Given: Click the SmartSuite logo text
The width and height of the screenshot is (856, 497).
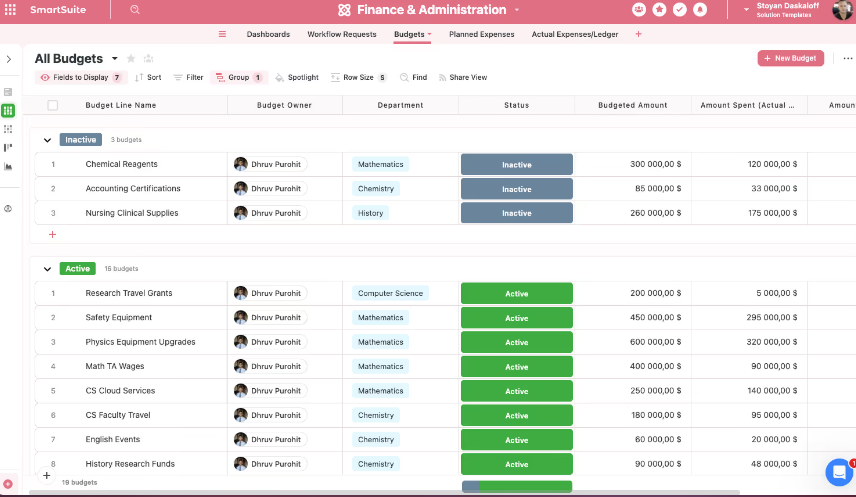Looking at the screenshot, I should click(x=58, y=10).
